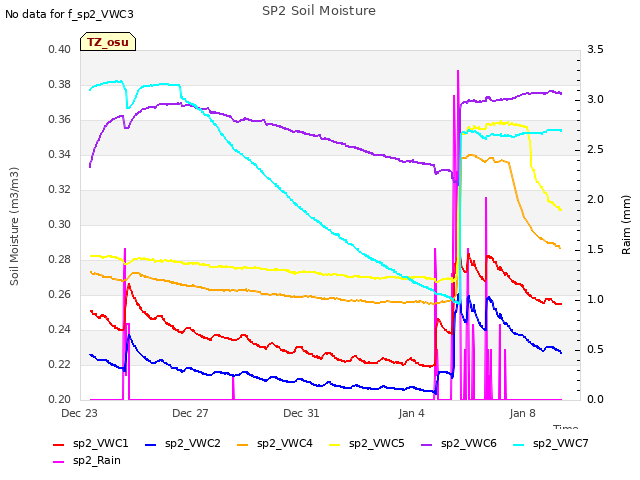Click the 0.38 left axis value
Viewport: 640px width, 480px height.
[x=60, y=84]
